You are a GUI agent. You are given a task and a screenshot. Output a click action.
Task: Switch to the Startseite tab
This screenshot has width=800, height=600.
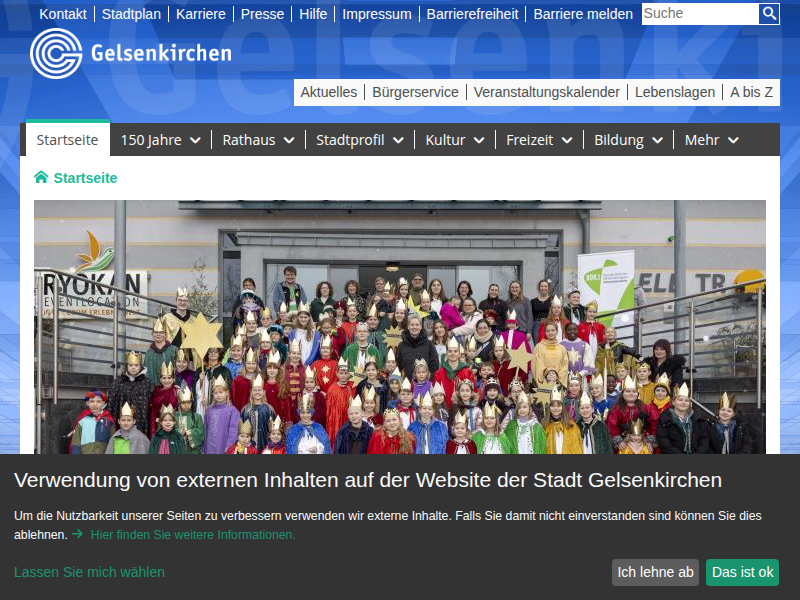coord(66,140)
